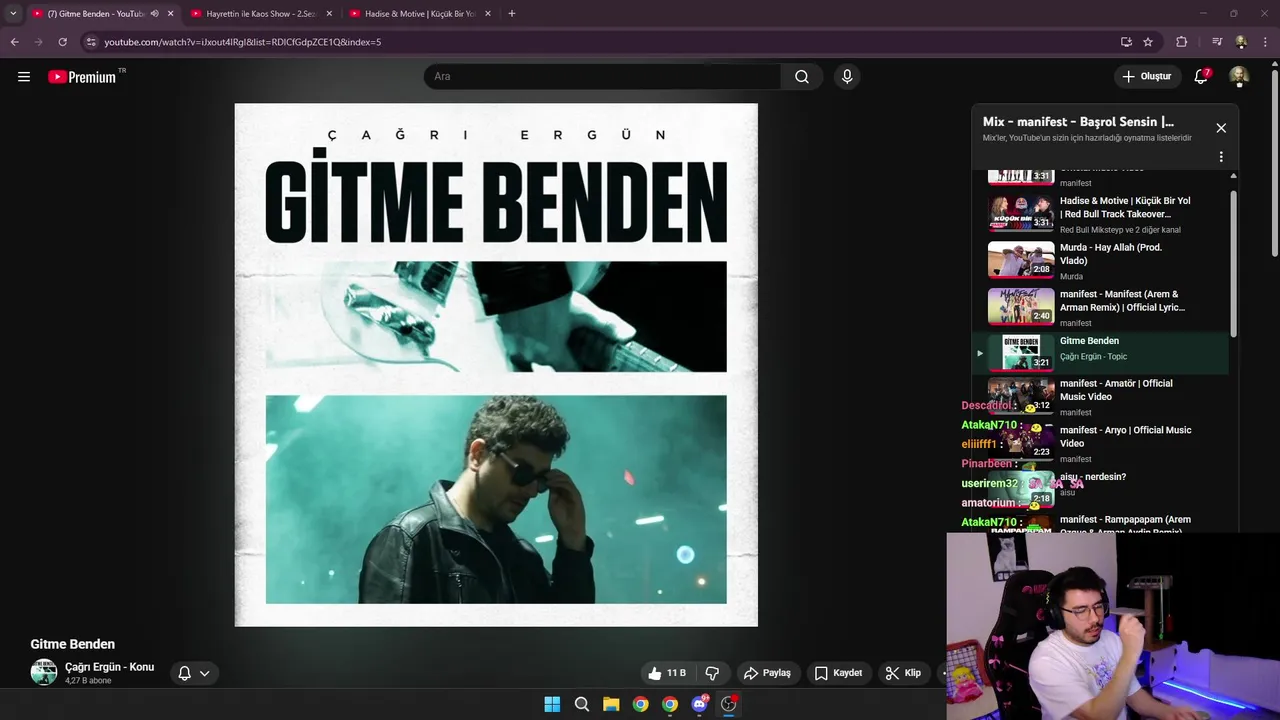
Task: Toggle channel notification bell setting
Action: [184, 673]
